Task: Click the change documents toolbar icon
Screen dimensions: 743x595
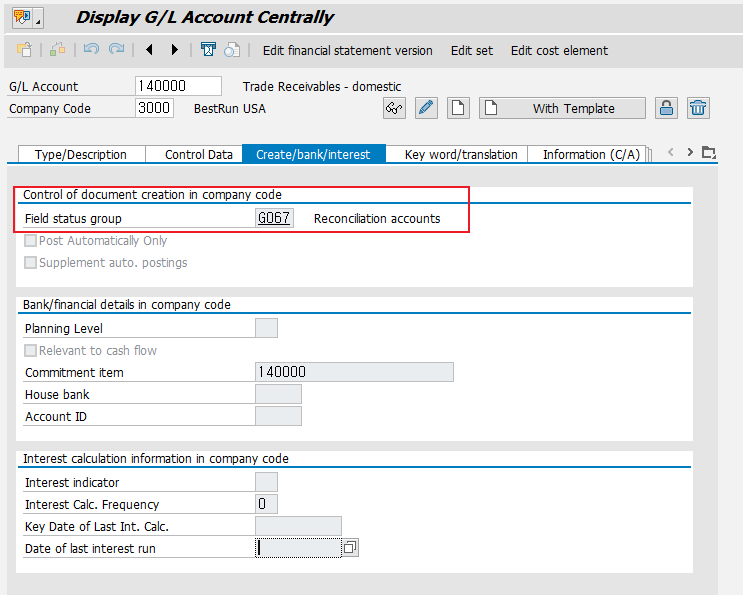Action: pyautogui.click(x=232, y=50)
